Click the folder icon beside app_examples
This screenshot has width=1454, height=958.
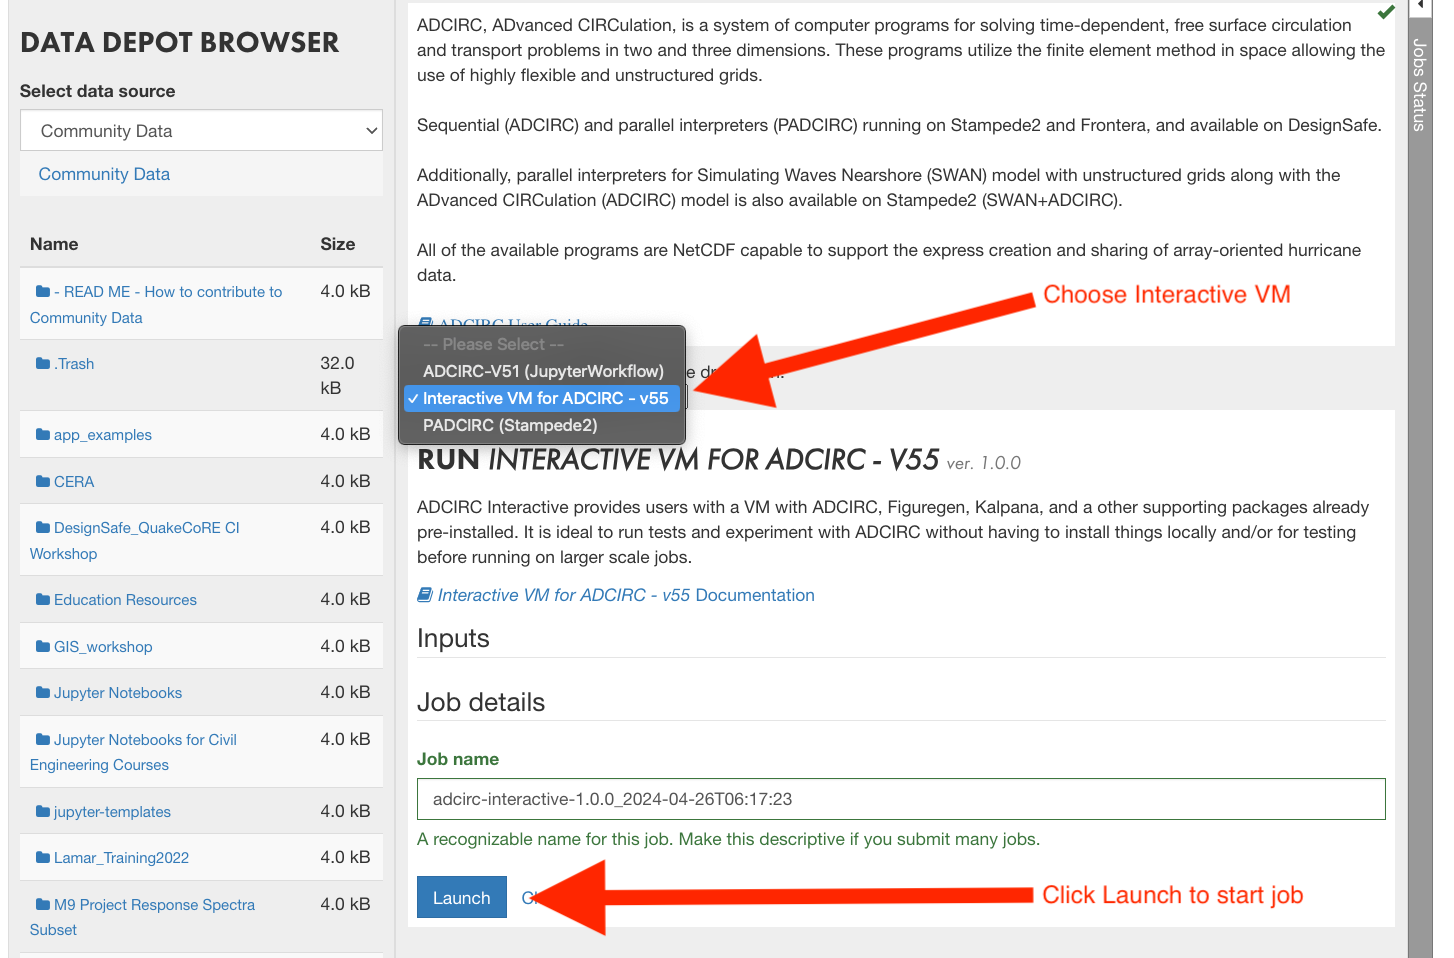[x=43, y=435]
